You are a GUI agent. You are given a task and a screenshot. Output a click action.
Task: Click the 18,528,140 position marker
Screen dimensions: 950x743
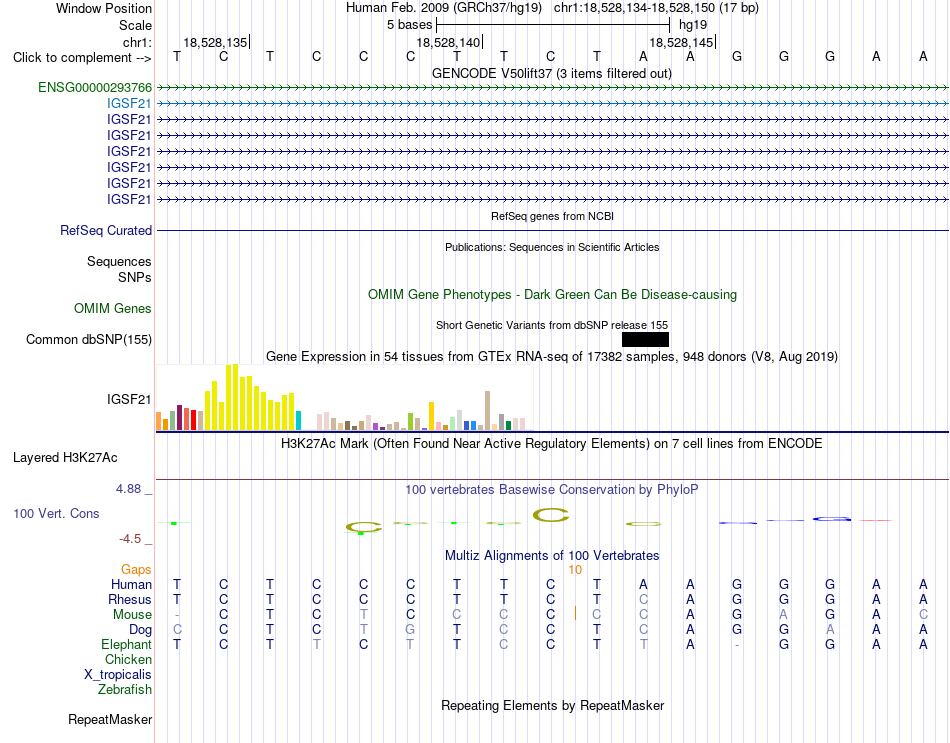448,42
